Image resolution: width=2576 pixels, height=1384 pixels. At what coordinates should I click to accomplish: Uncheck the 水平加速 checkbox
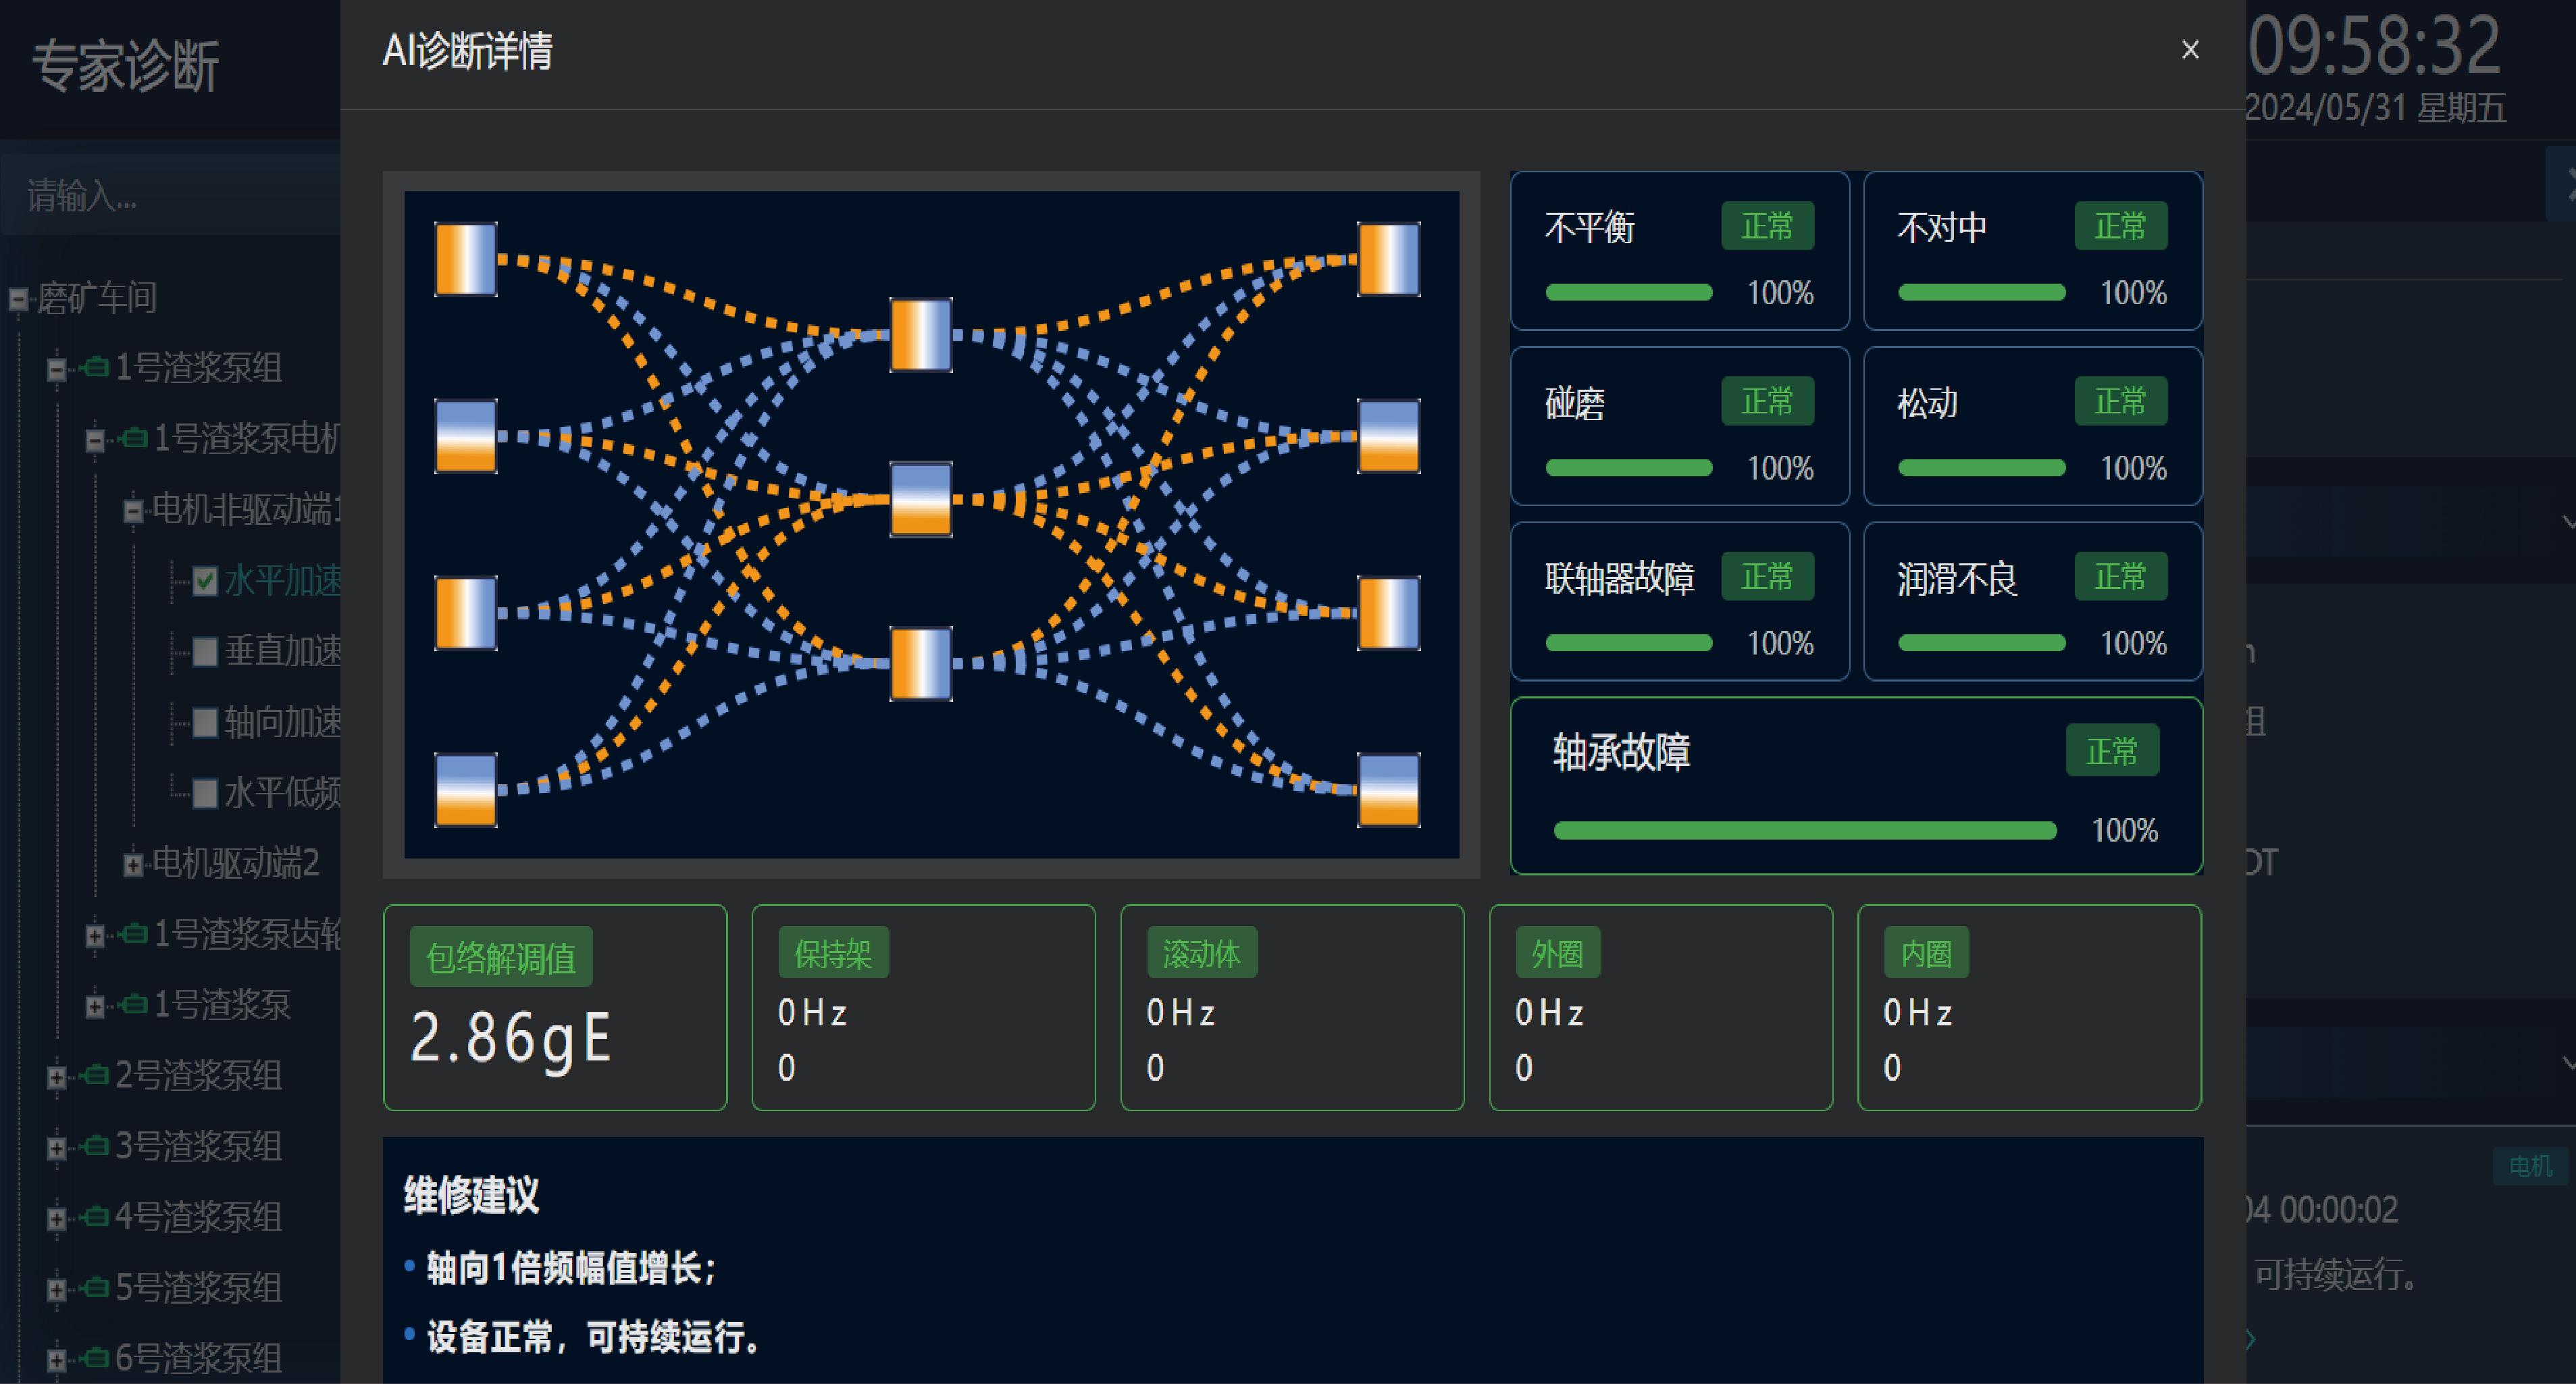[205, 581]
